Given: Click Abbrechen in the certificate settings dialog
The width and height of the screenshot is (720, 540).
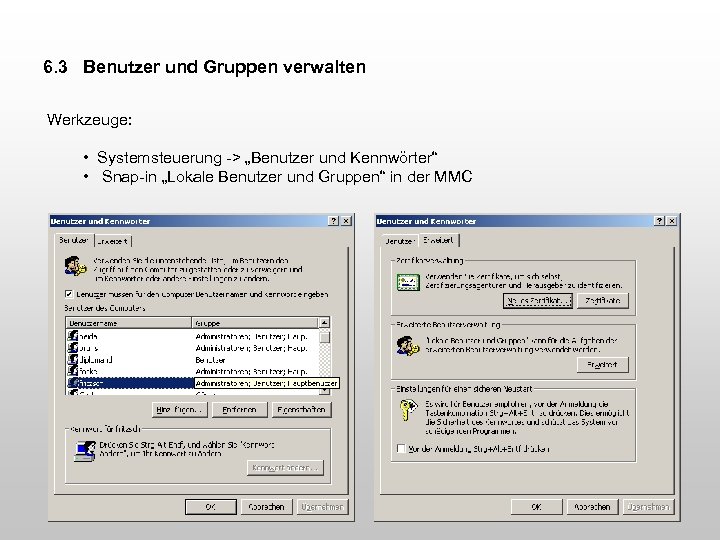Looking at the screenshot, I should [x=592, y=507].
